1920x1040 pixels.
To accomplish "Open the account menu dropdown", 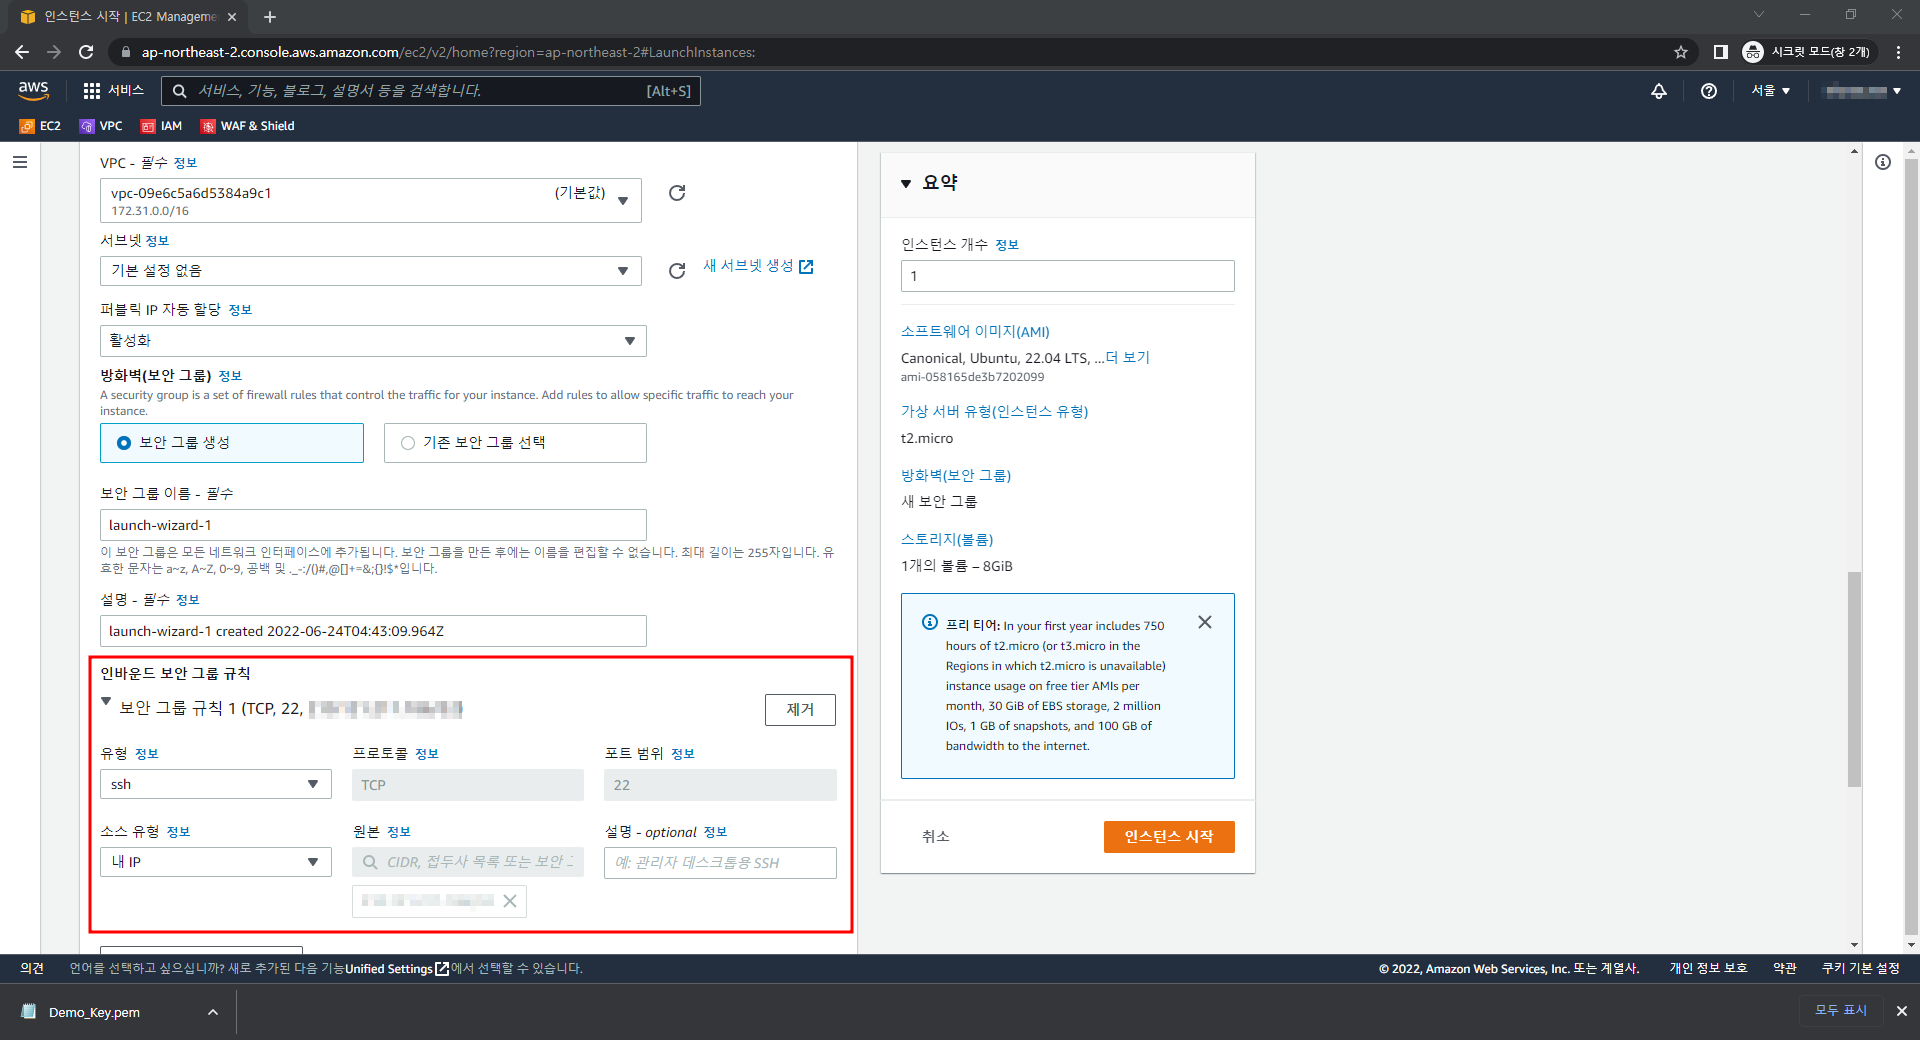I will 1863,91.
